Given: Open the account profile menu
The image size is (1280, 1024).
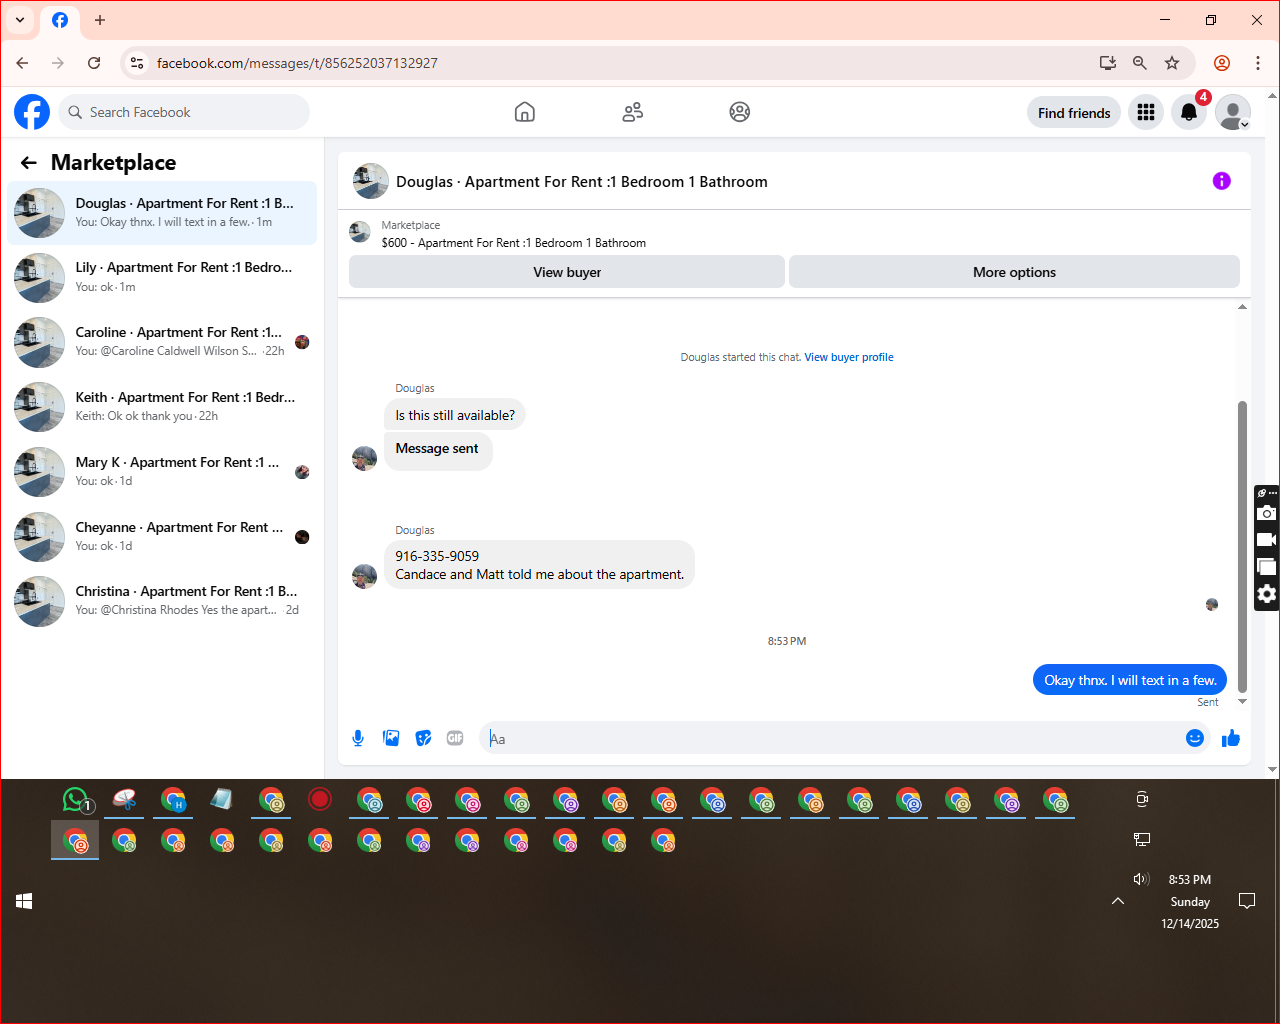Looking at the screenshot, I should click(1233, 112).
